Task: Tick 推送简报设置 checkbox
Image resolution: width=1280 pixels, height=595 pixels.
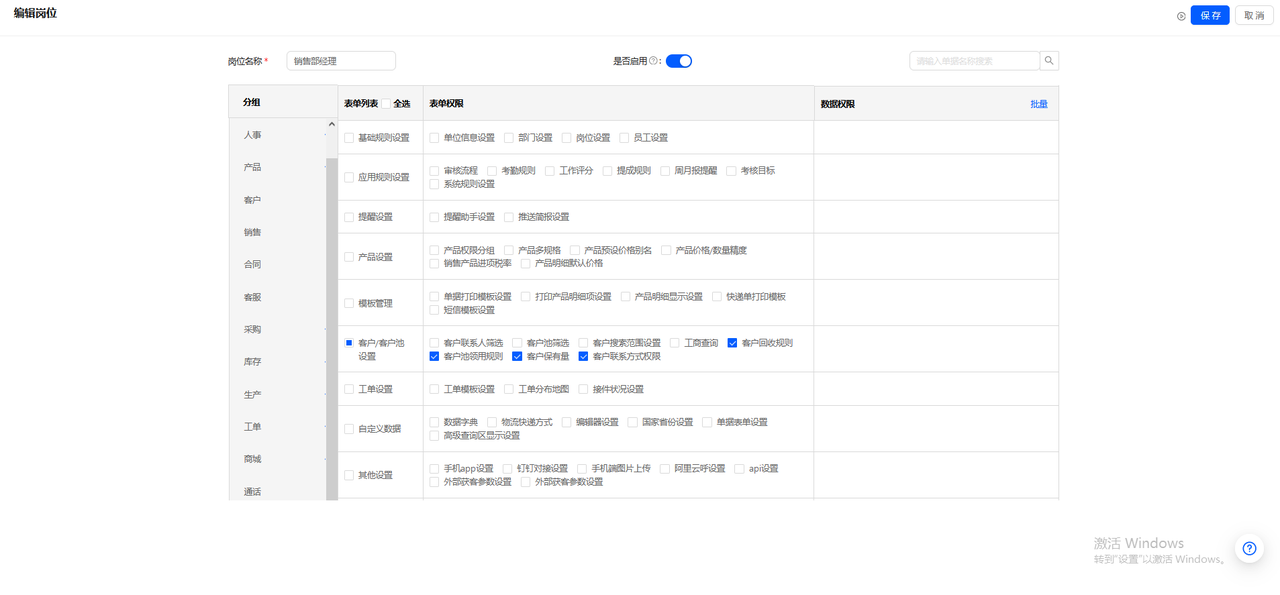Action: pyautogui.click(x=509, y=217)
